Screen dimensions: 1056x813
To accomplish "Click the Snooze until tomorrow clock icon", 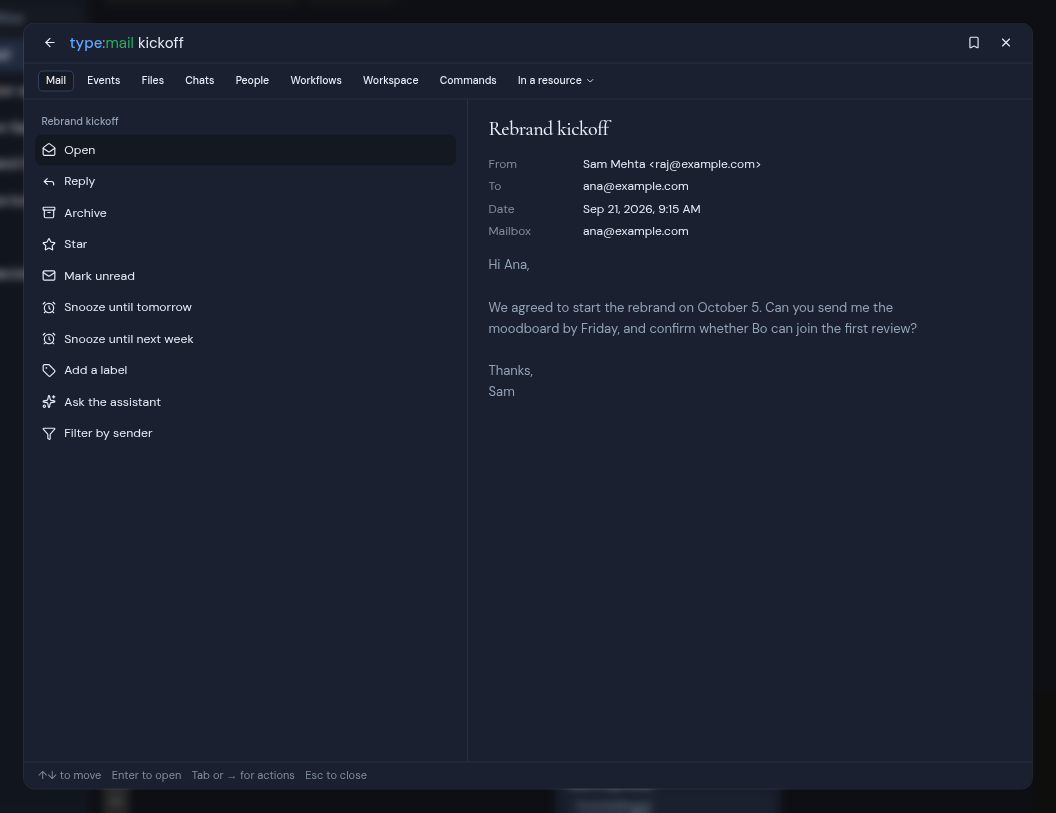I will click(x=49, y=307).
